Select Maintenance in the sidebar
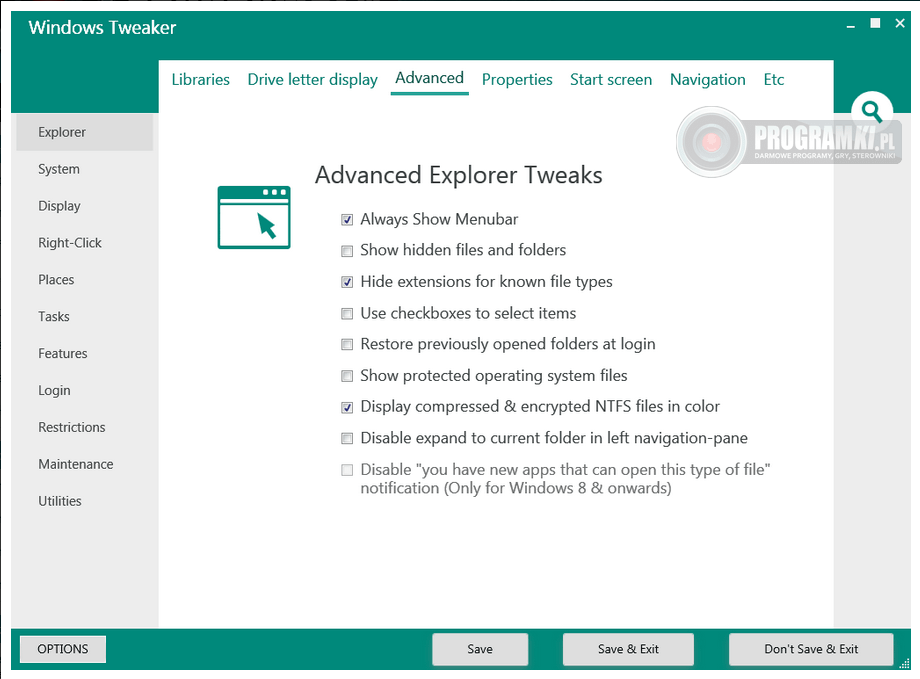The image size is (920, 679). [x=84, y=464]
